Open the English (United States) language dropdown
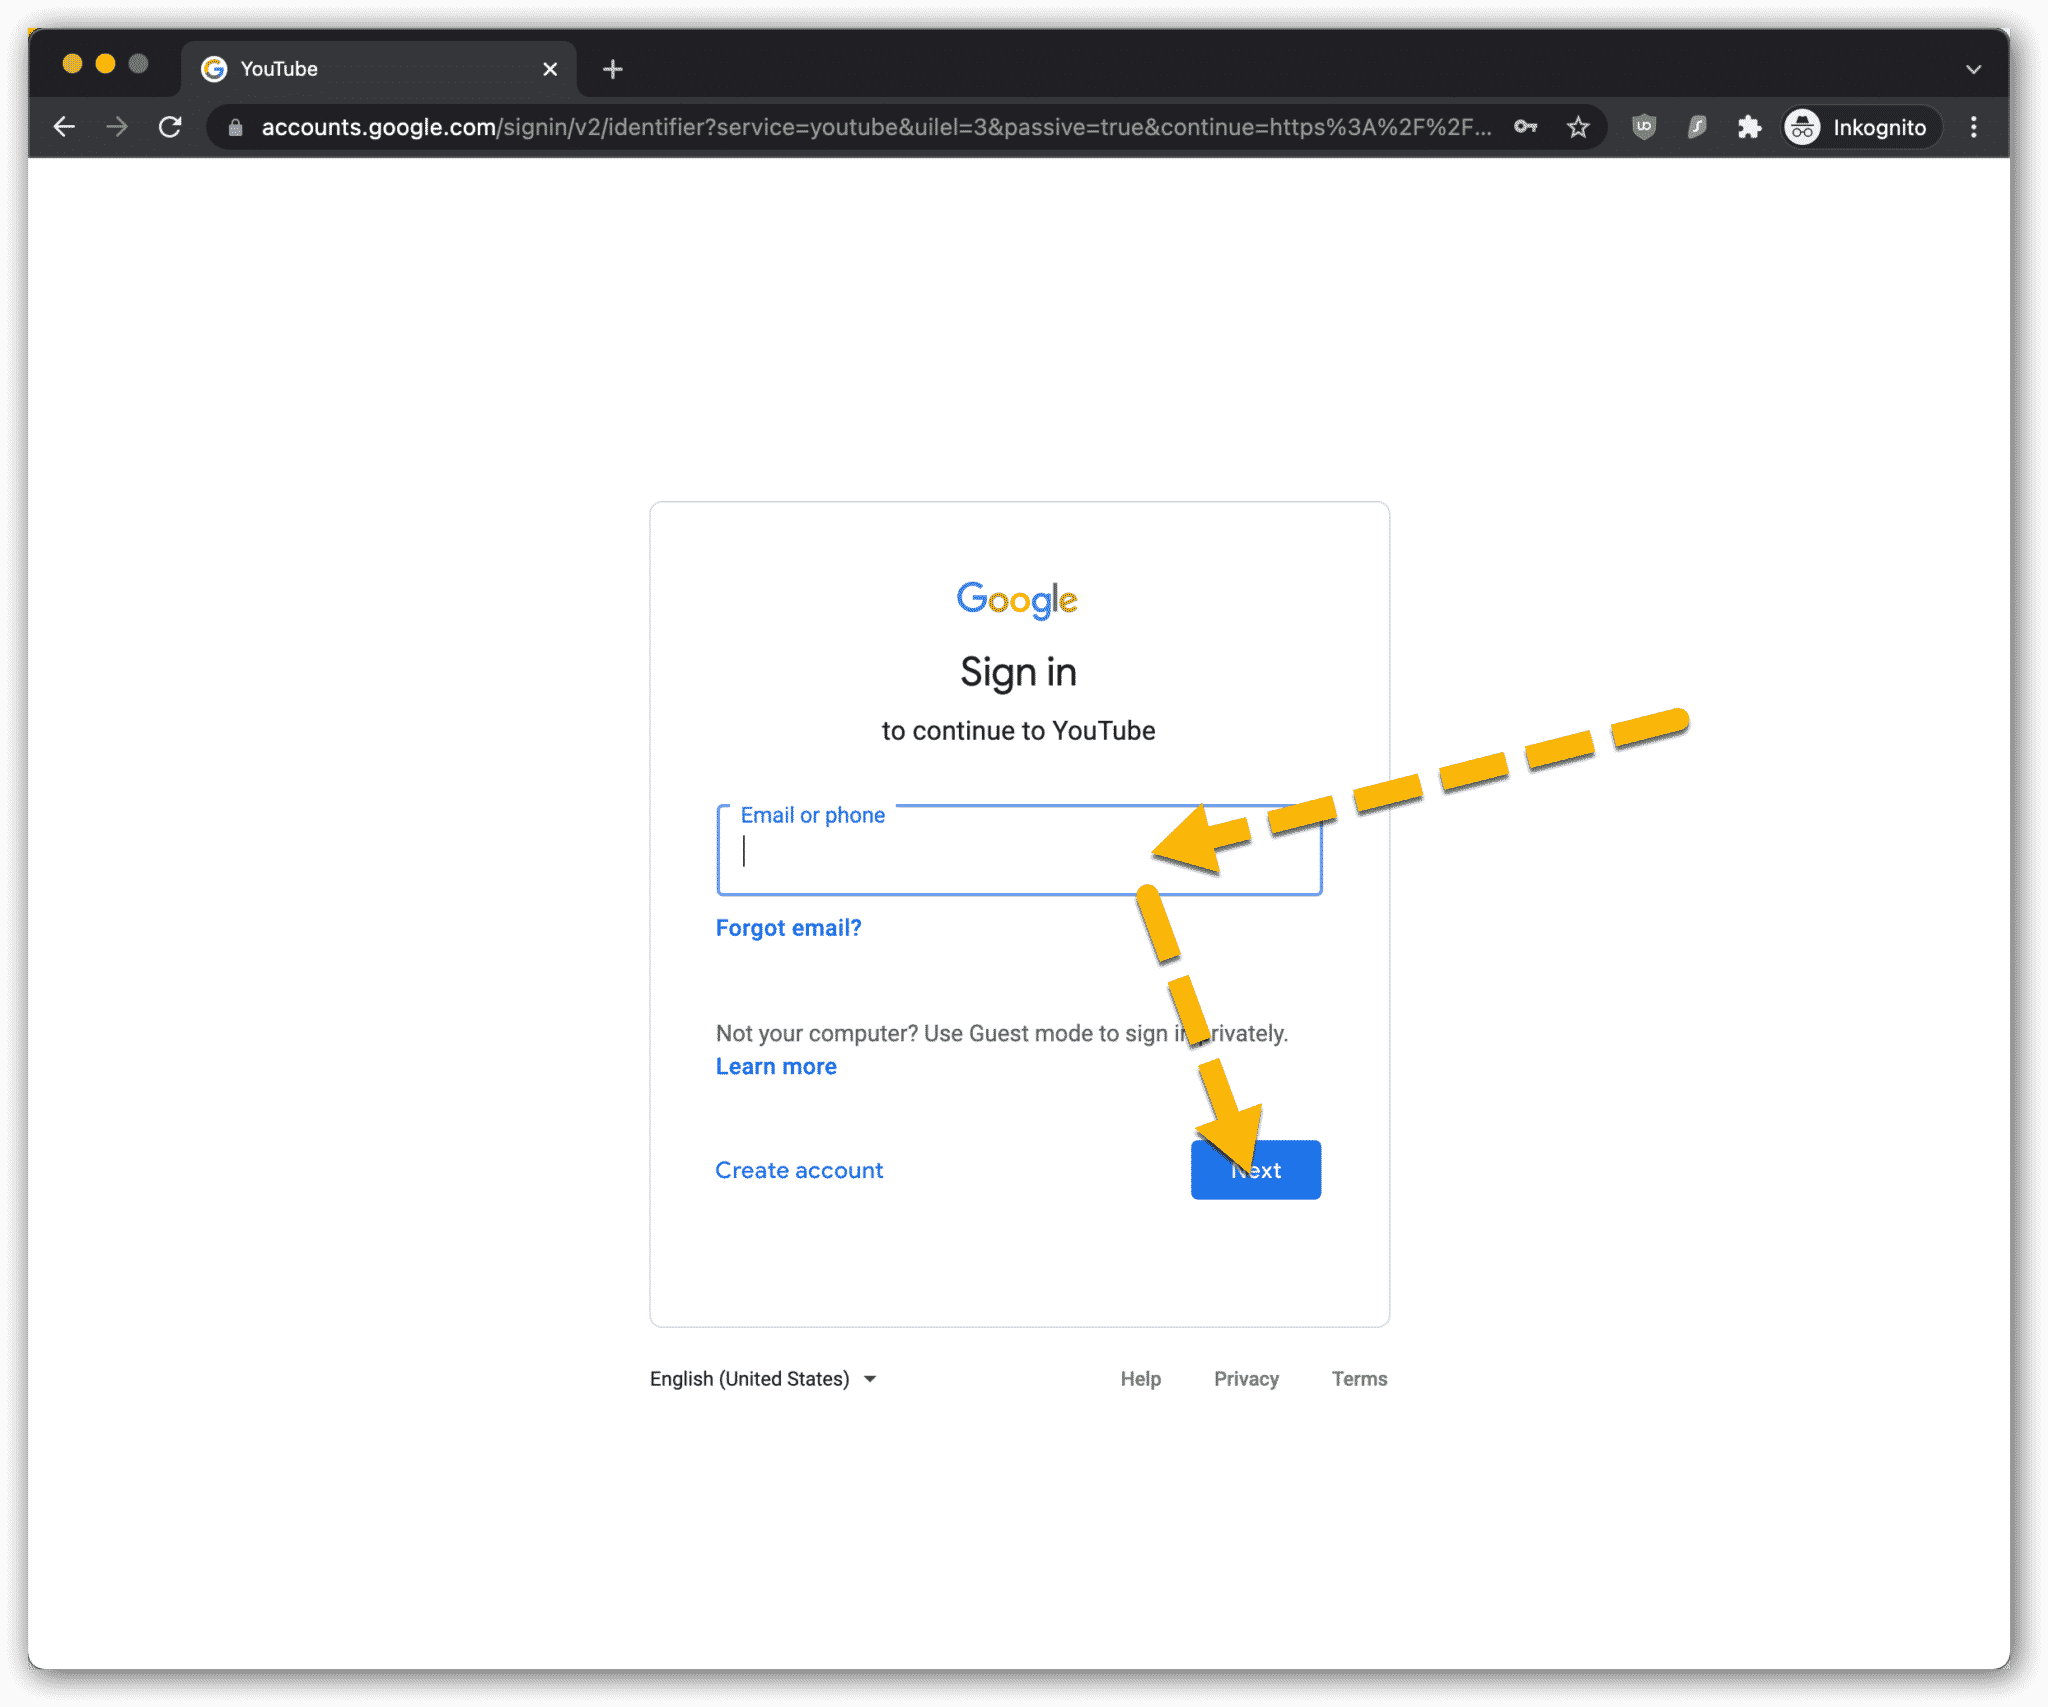This screenshot has height=1707, width=2048. (x=763, y=1379)
